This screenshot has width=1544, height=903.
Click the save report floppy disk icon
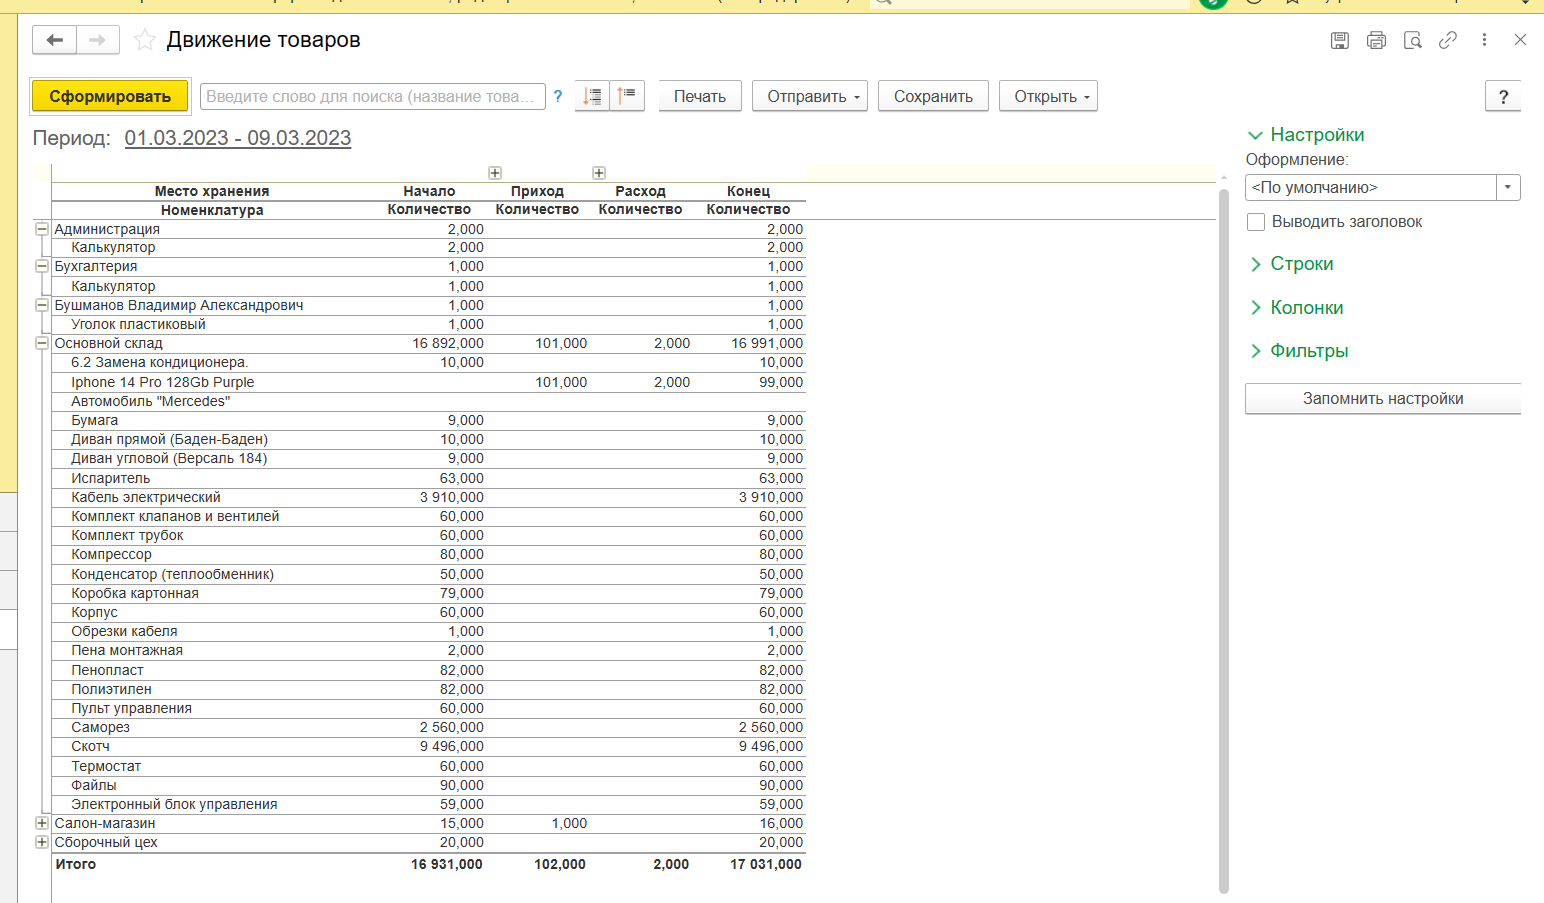[x=1340, y=40]
